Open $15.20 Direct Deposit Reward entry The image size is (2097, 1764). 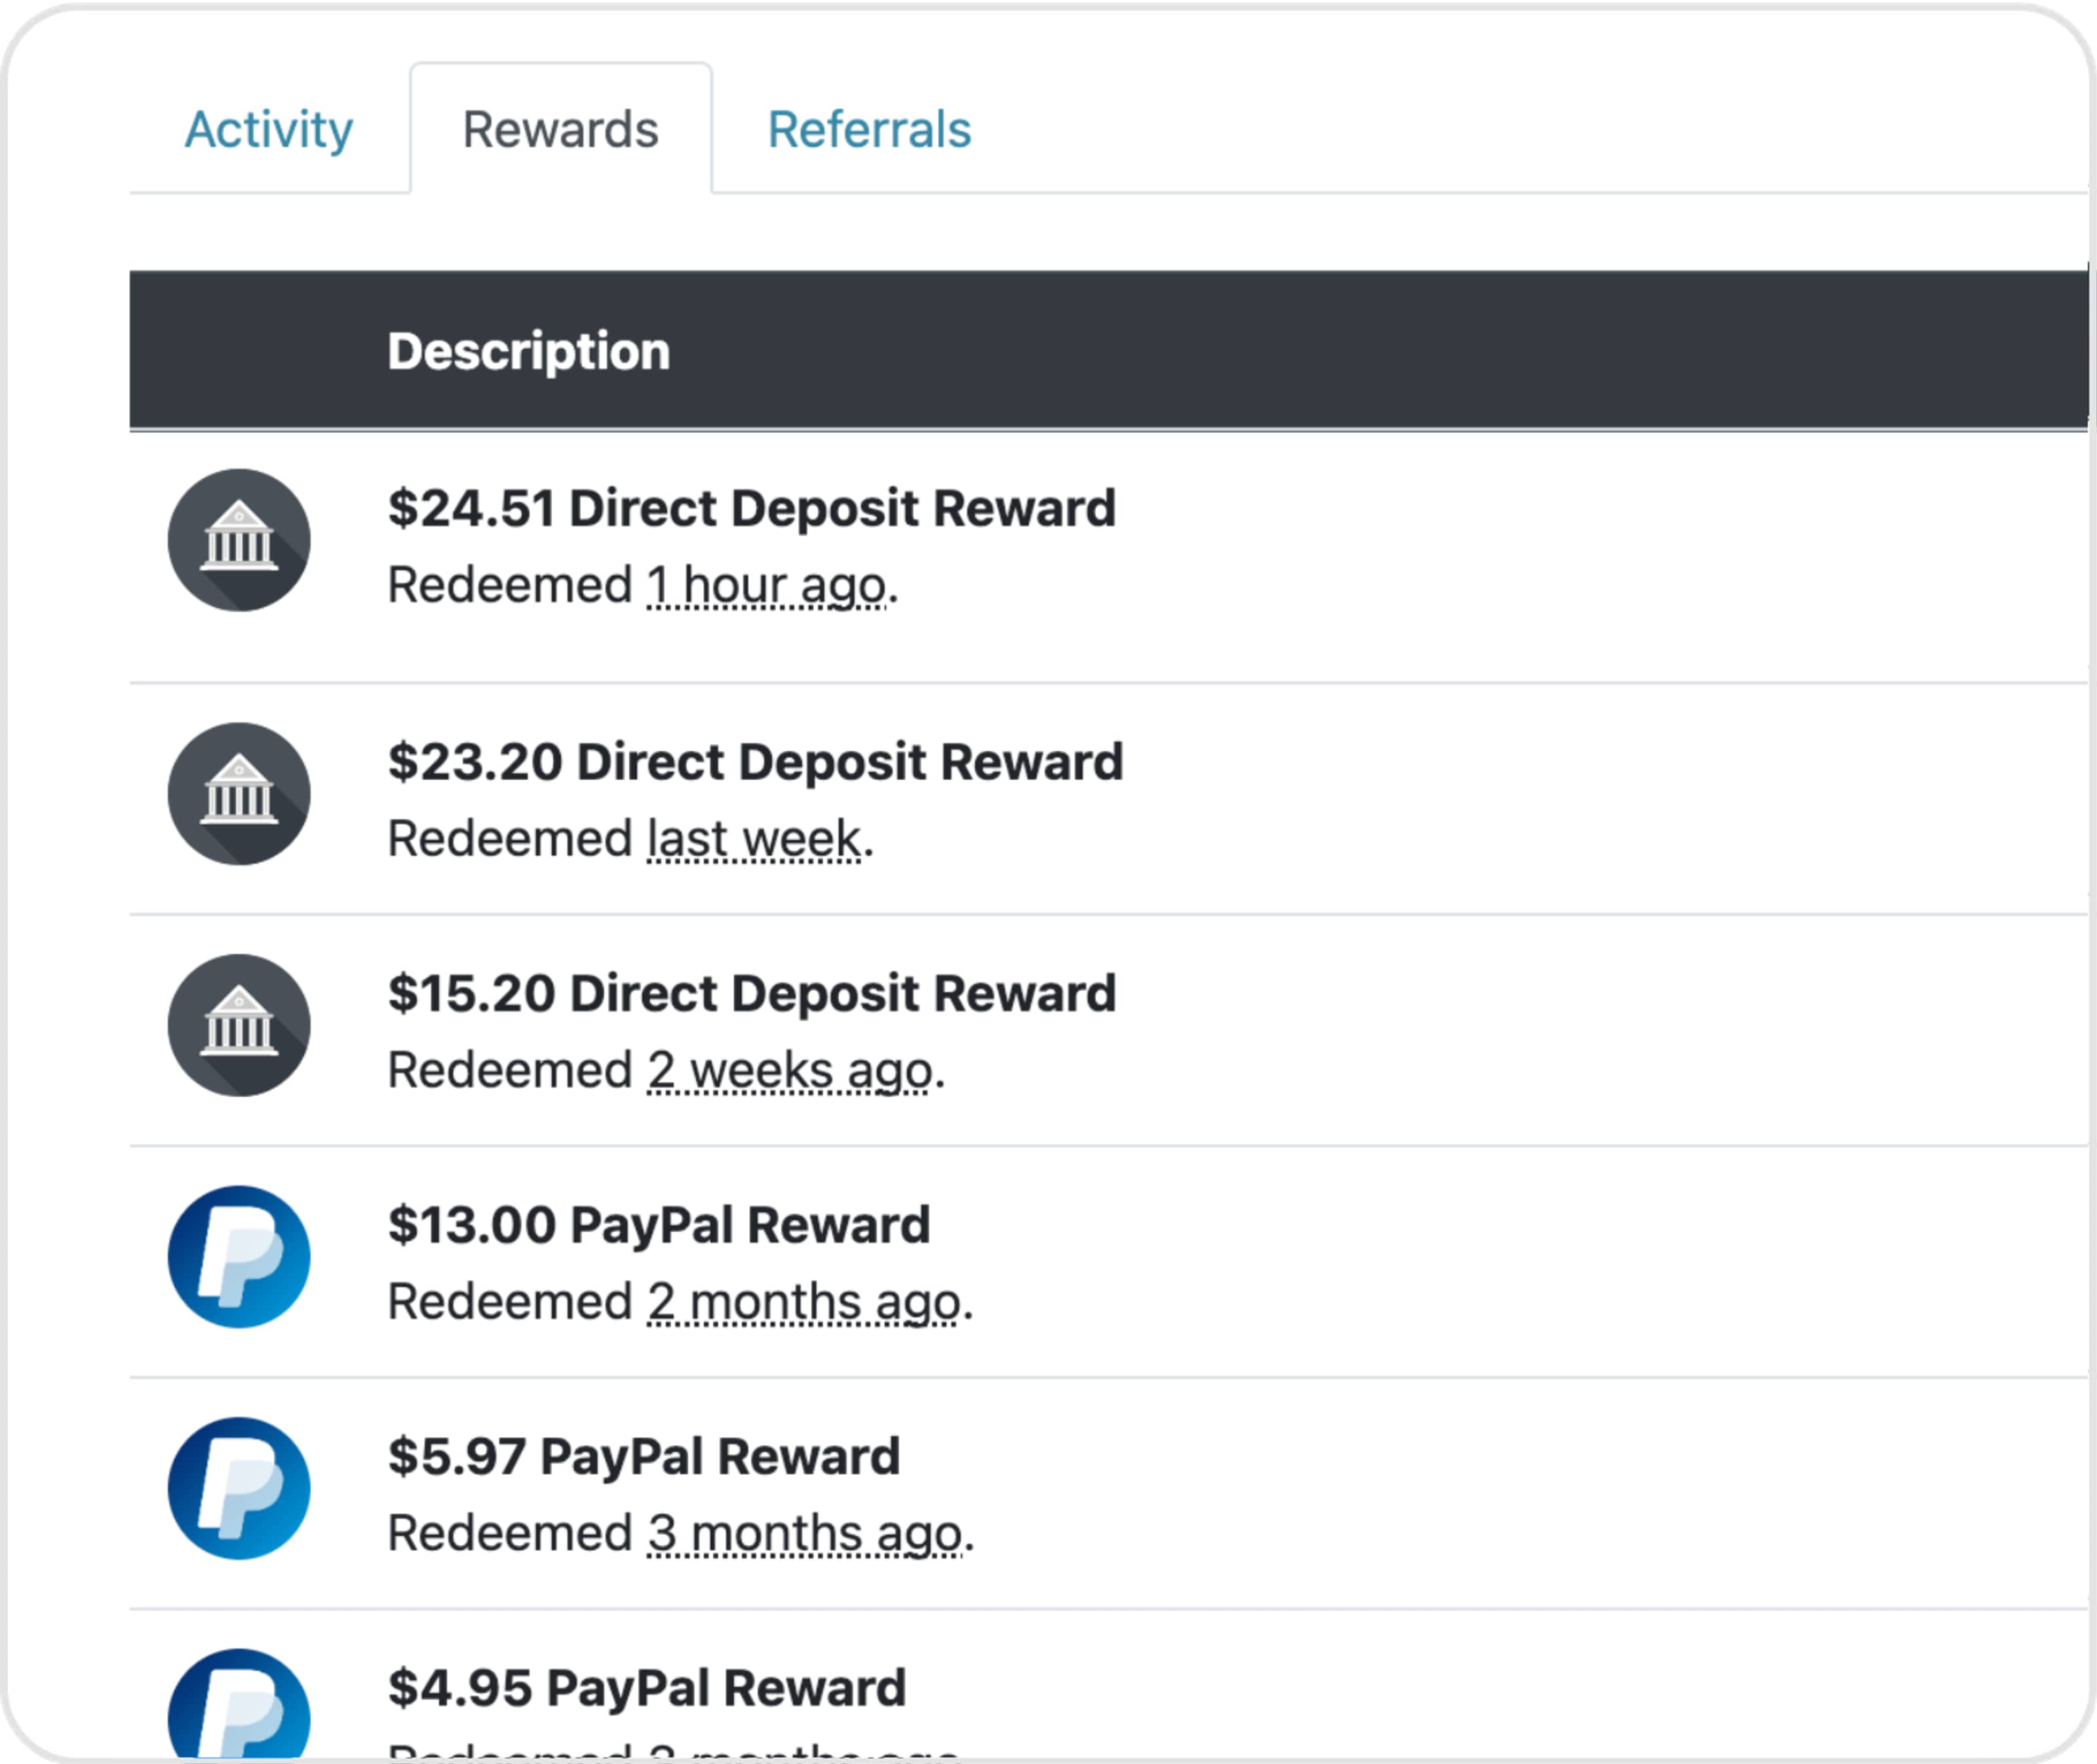click(752, 993)
